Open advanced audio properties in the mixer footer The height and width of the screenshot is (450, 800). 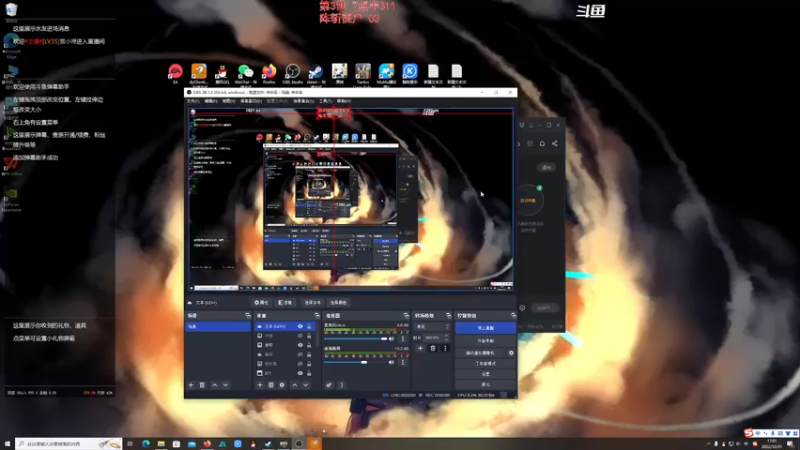pyautogui.click(x=329, y=385)
